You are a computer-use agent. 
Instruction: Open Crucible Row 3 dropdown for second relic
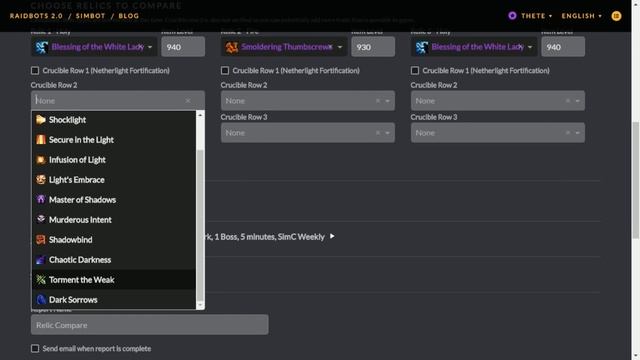pos(387,133)
